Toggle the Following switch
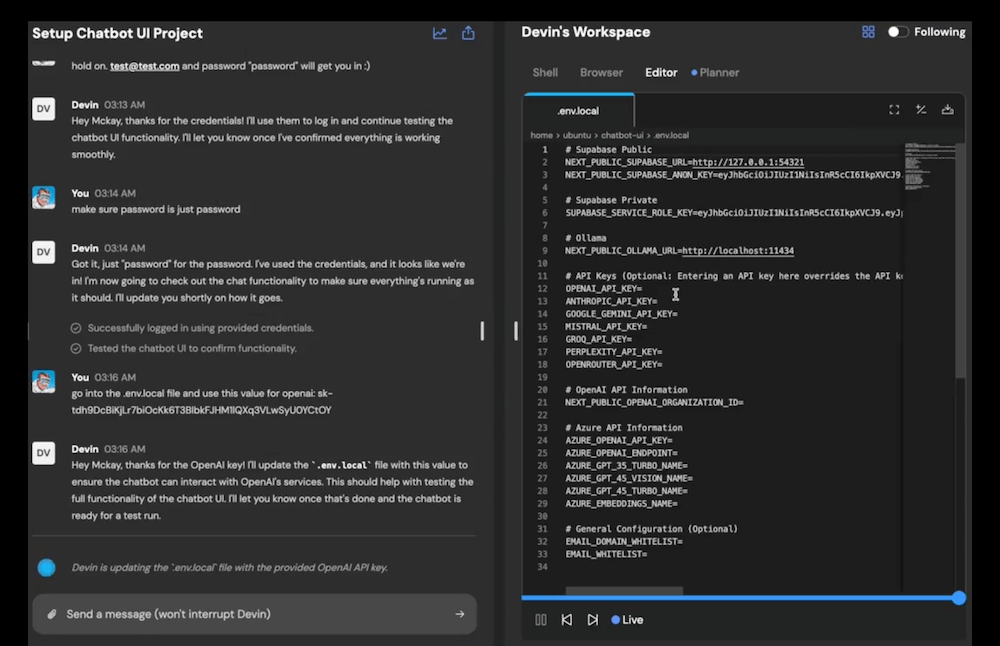This screenshot has width=1000, height=646. (x=898, y=32)
